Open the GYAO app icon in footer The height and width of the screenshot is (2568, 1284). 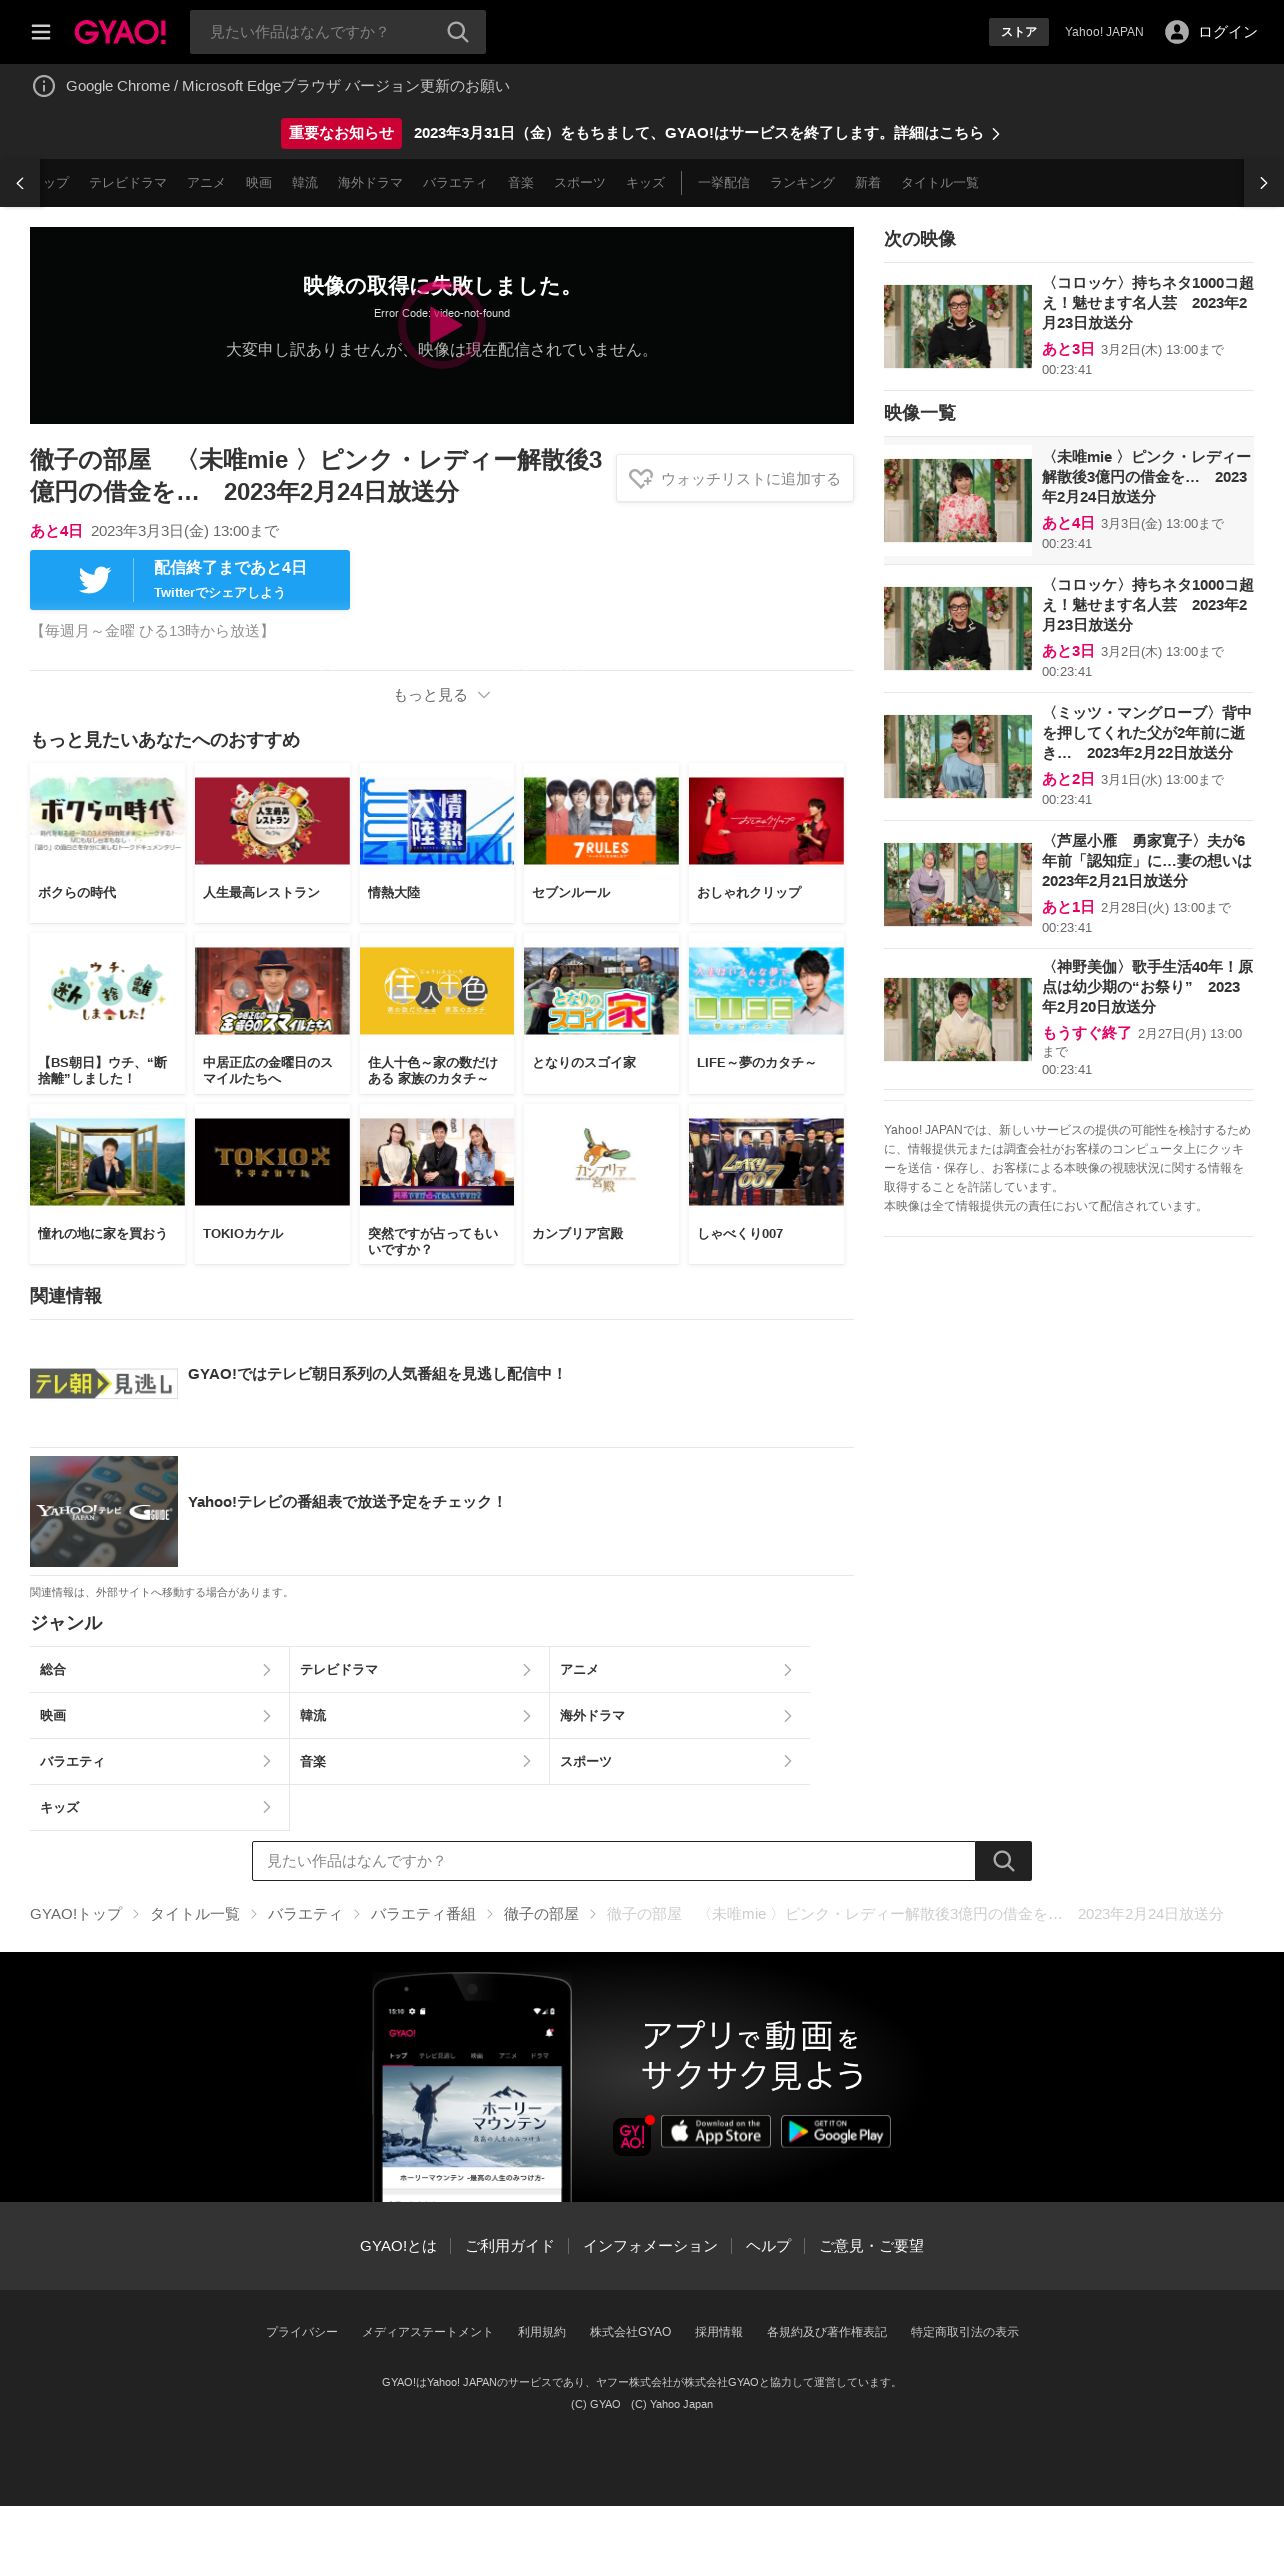pos(632,2135)
